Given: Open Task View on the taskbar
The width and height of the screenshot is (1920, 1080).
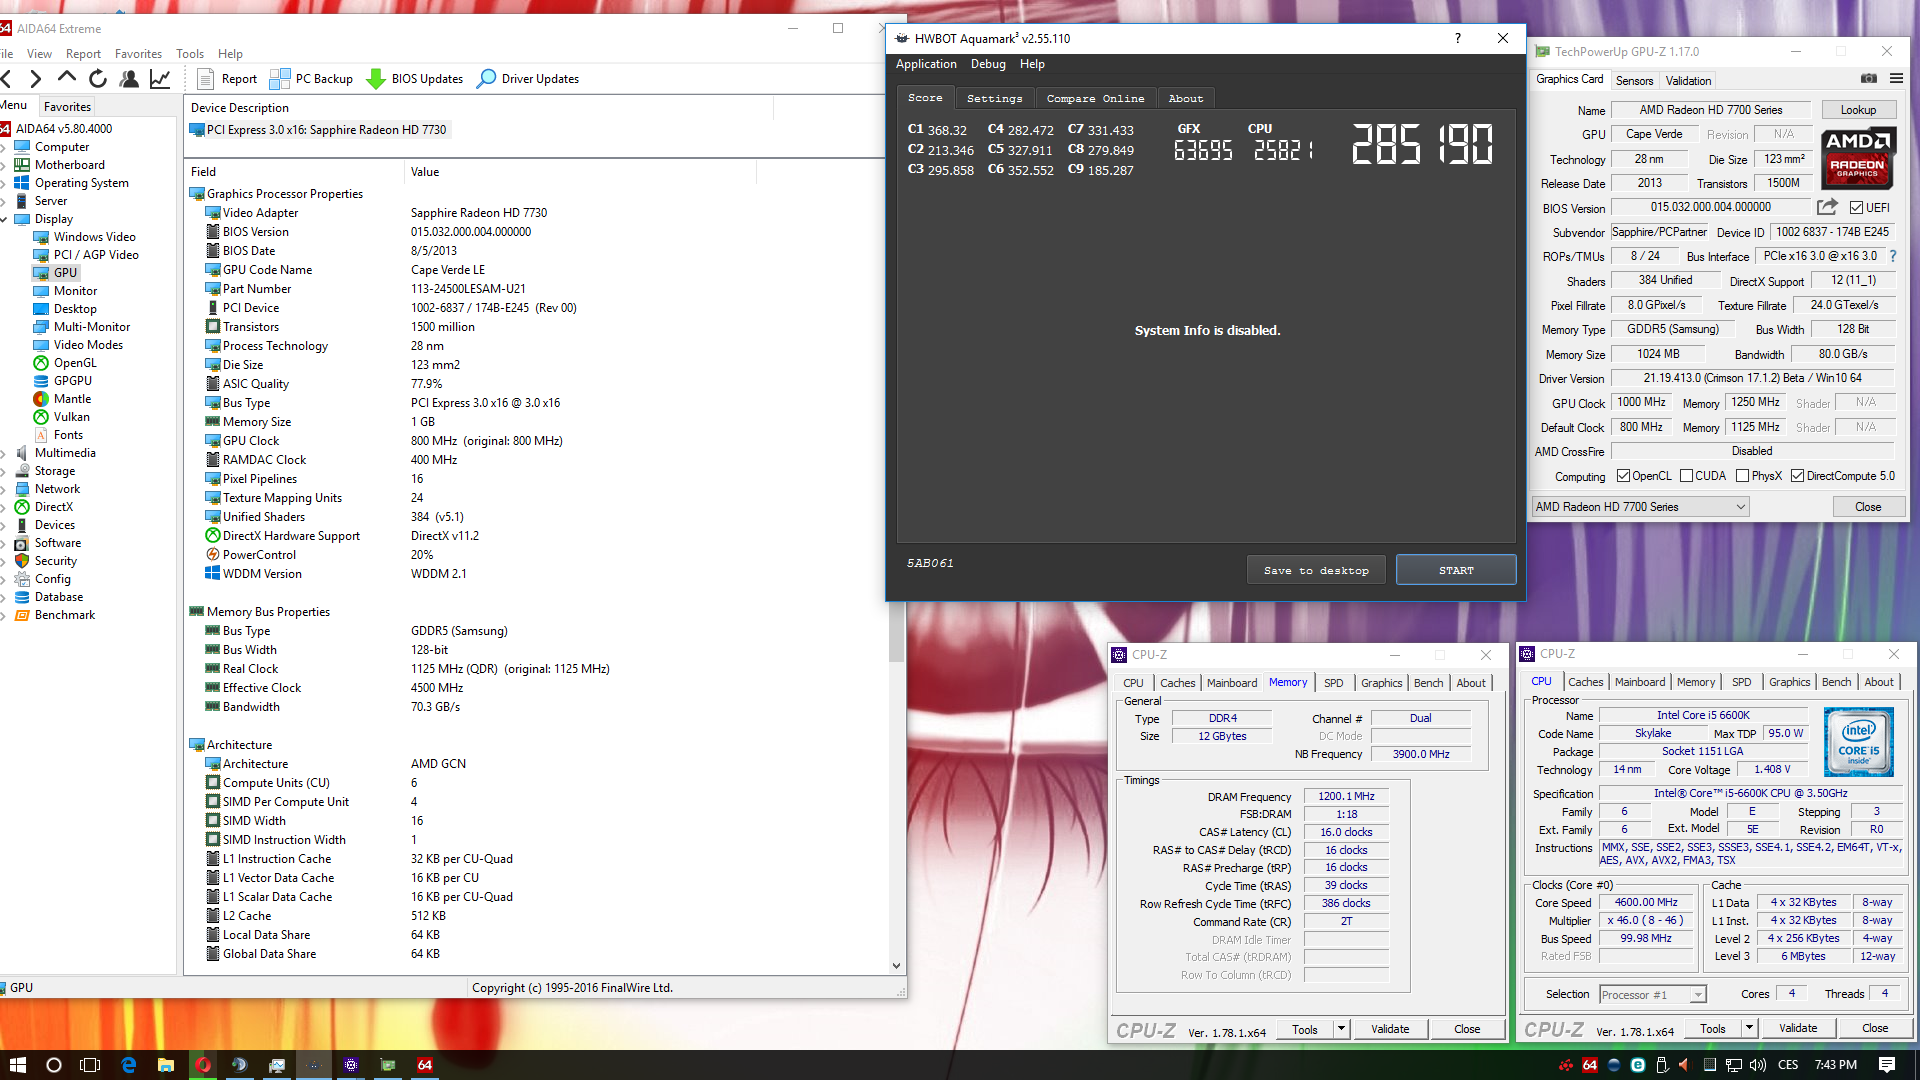Looking at the screenshot, I should point(90,1065).
